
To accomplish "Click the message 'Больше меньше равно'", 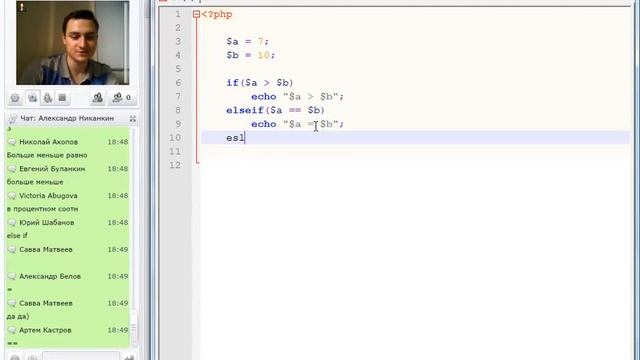I will click(x=47, y=156).
